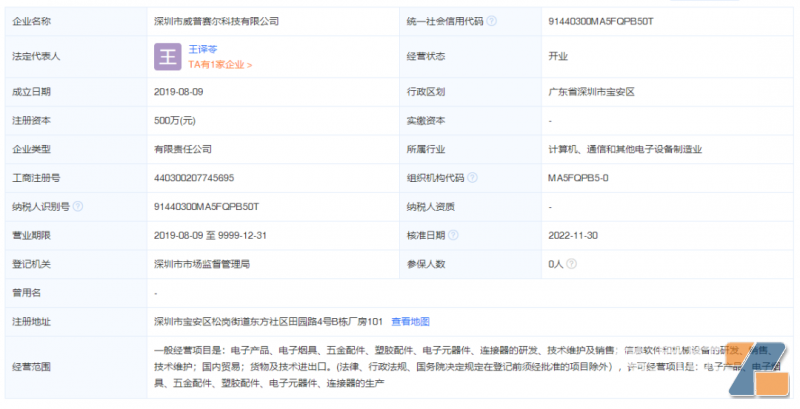The width and height of the screenshot is (800, 409).
Task: Click 查看地图 to view address map
Action: coord(410,321)
